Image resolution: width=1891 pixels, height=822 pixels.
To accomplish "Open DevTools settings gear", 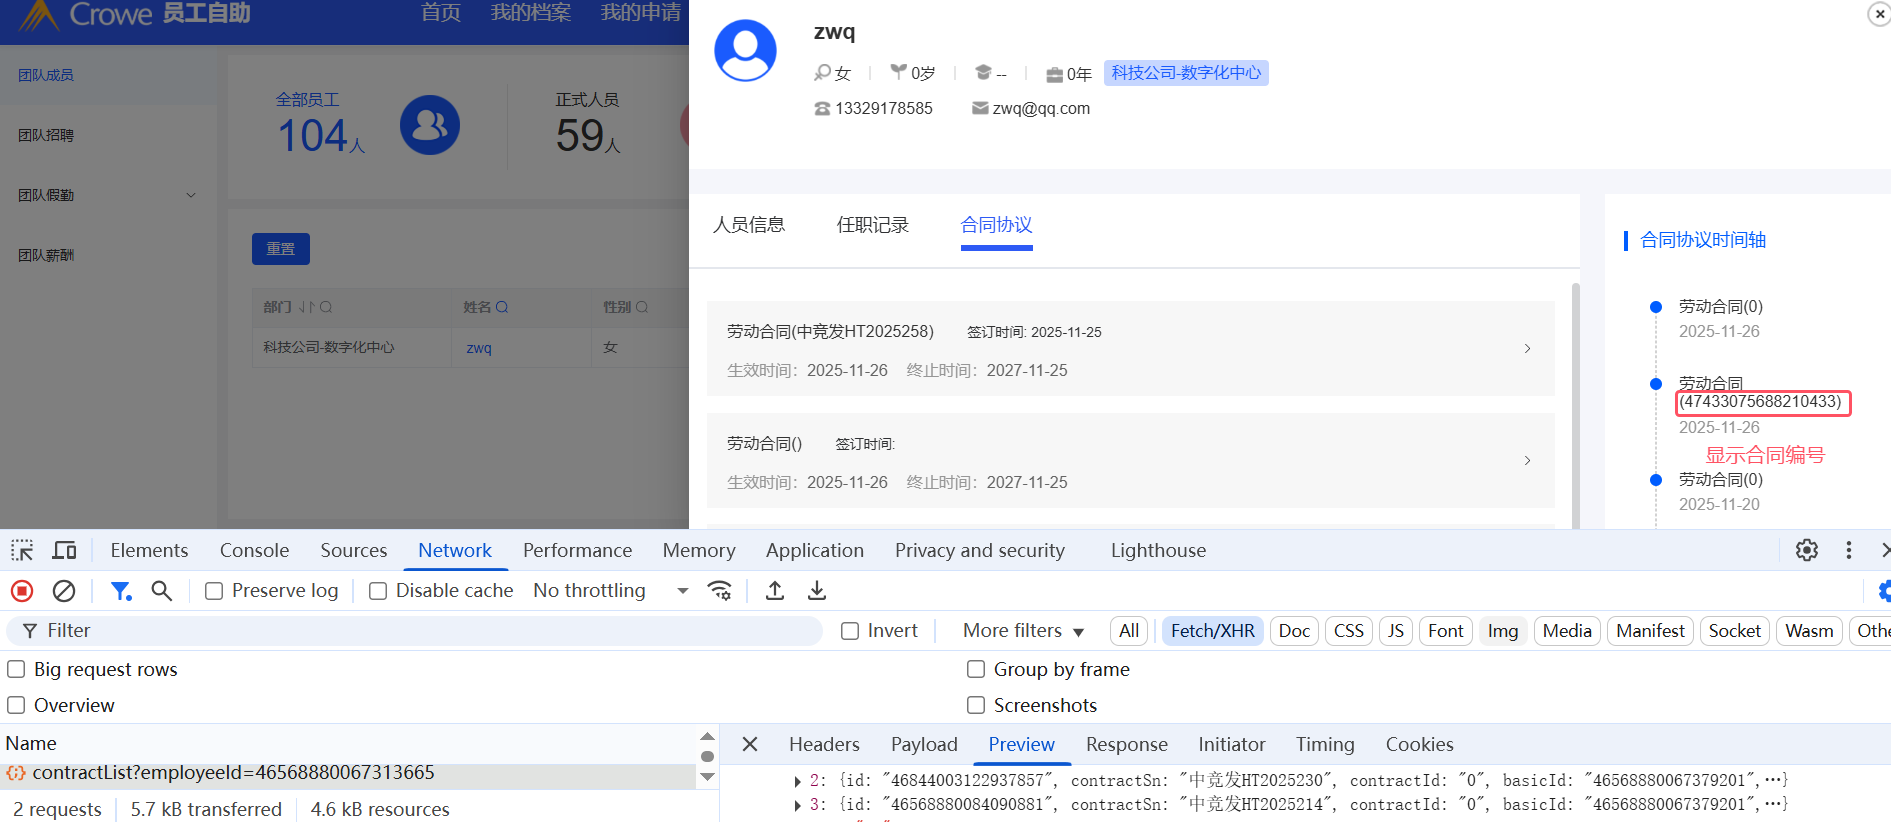I will point(1806,550).
